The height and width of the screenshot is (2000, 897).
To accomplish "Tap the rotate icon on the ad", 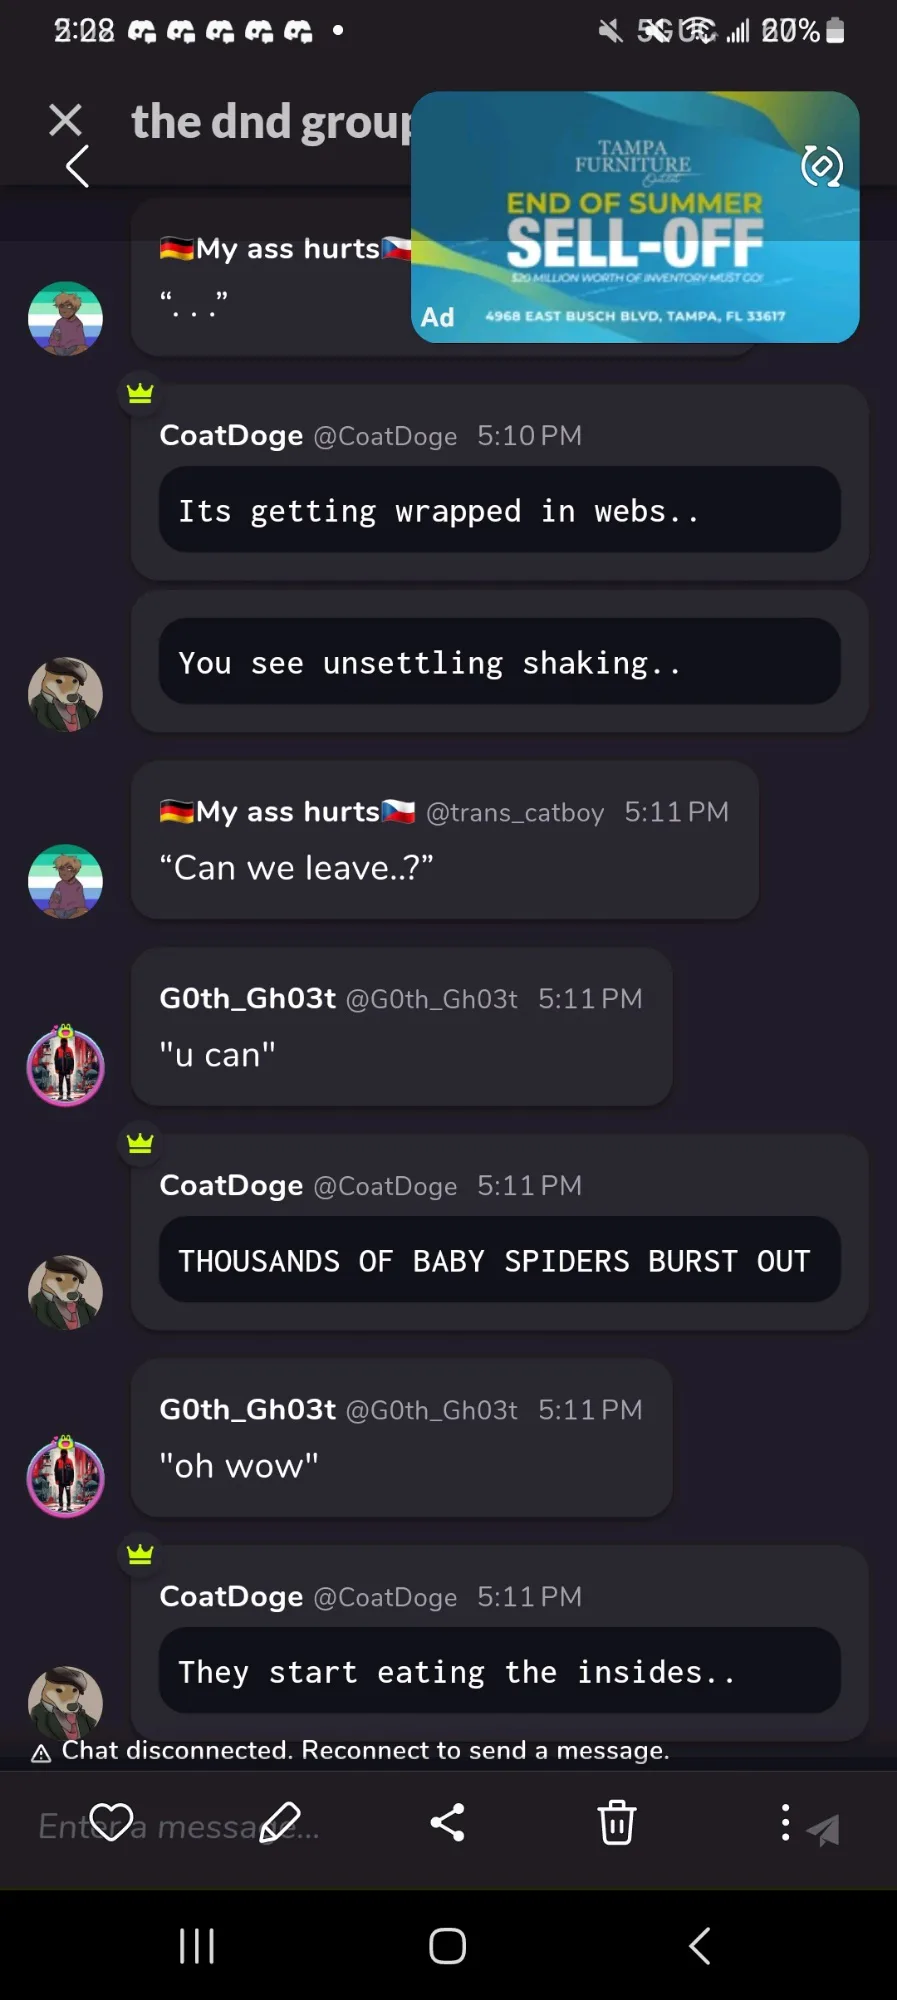I will [822, 166].
